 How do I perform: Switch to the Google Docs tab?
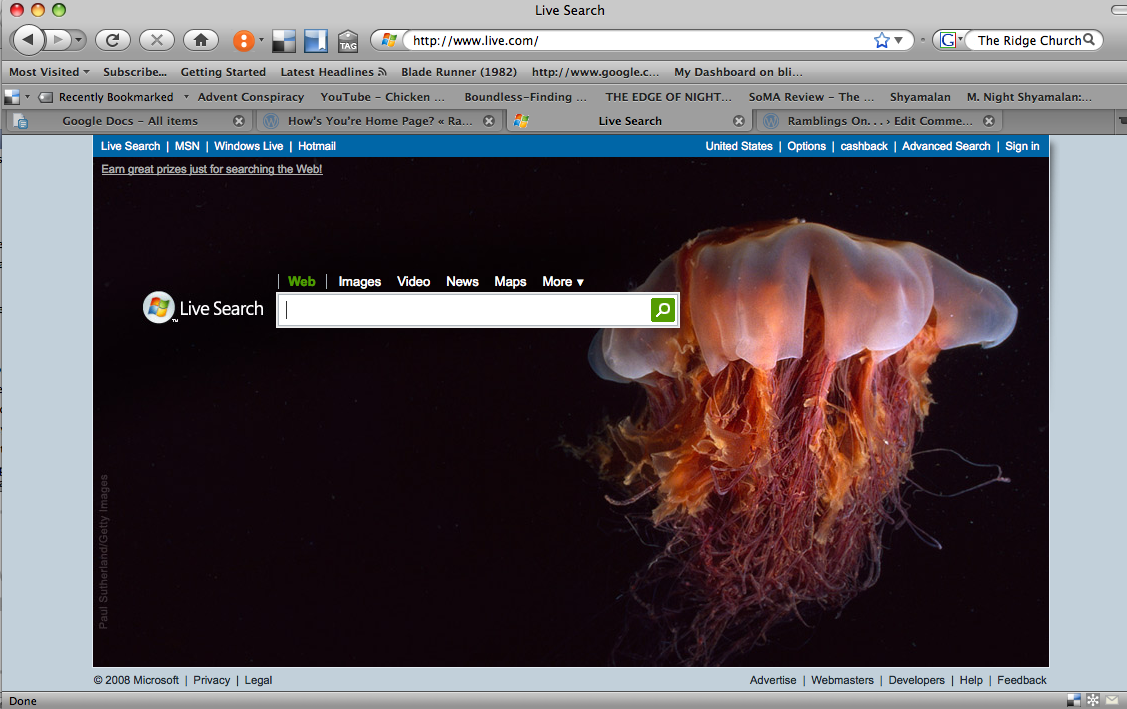click(x=129, y=121)
